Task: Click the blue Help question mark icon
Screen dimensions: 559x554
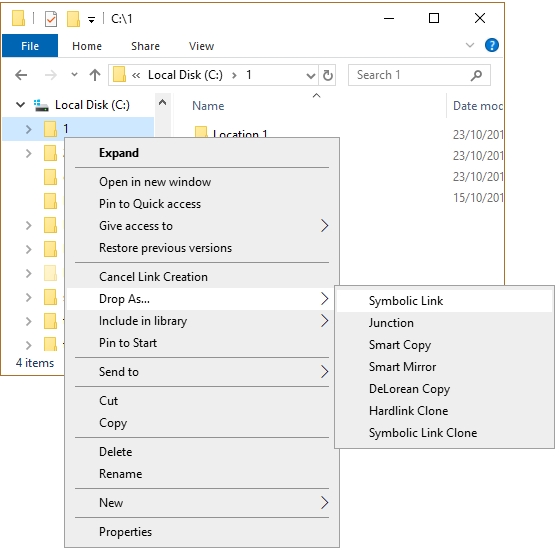Action: [x=492, y=45]
